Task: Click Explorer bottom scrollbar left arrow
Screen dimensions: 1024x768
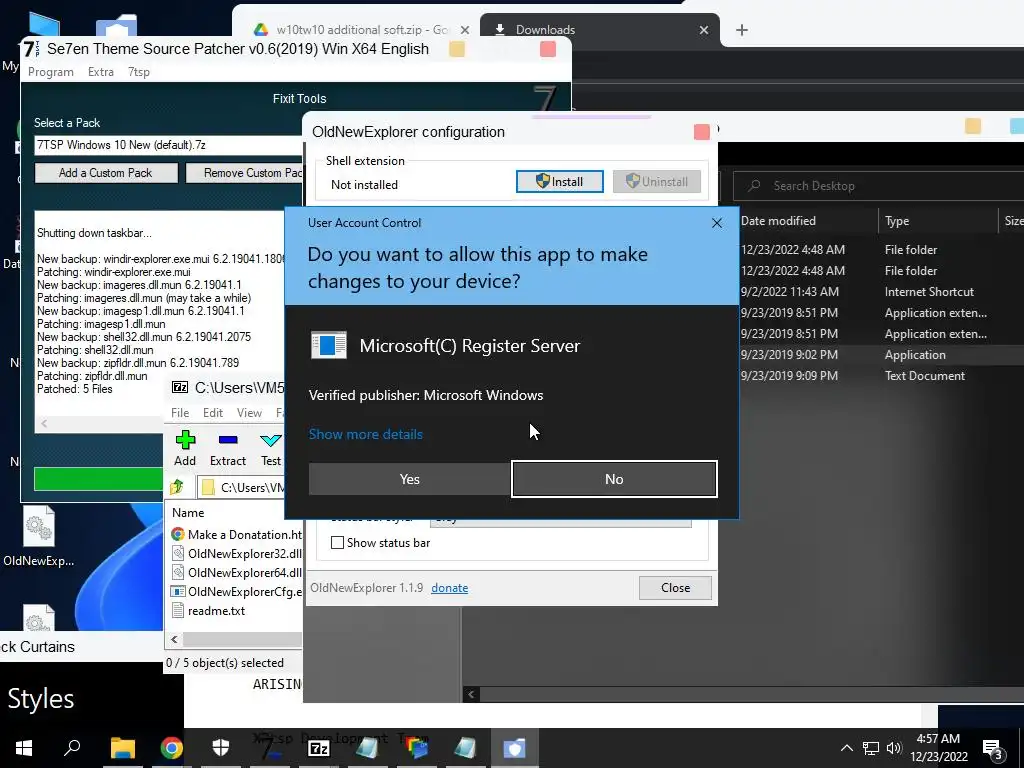Action: click(x=471, y=694)
